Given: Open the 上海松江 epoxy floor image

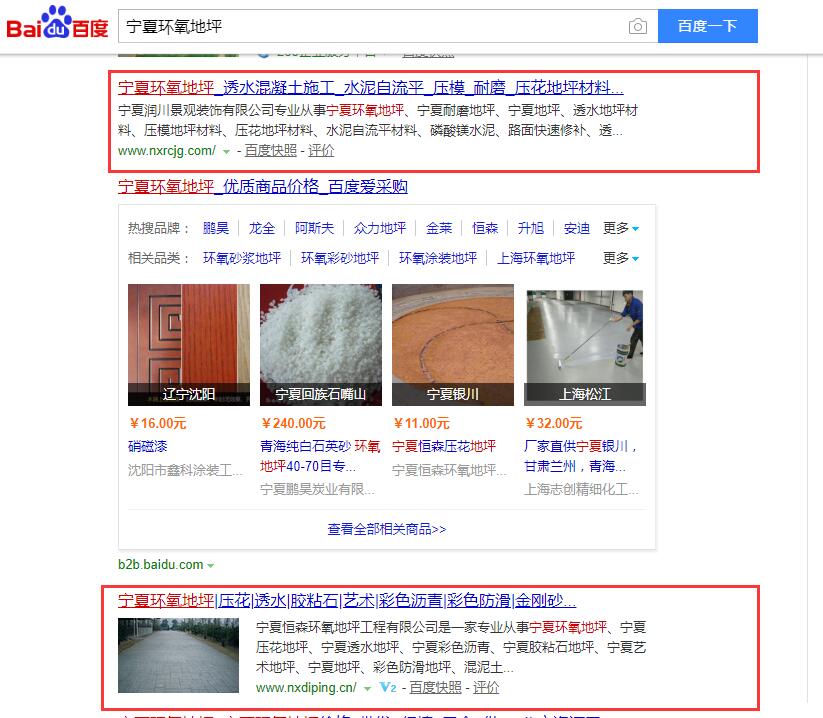Looking at the screenshot, I should pyautogui.click(x=585, y=345).
